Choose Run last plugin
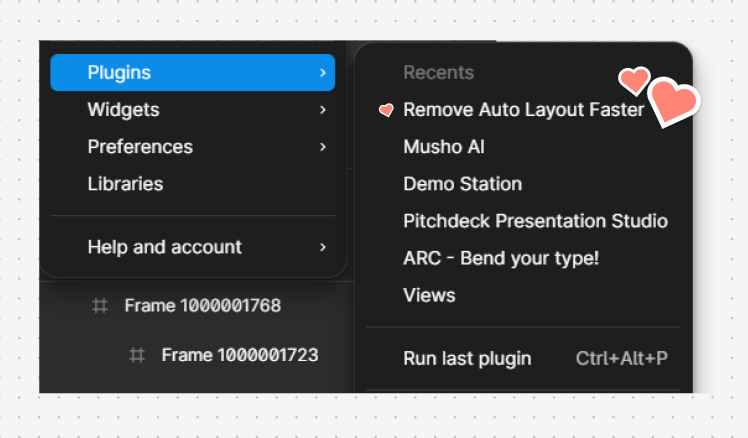The height and width of the screenshot is (438, 748). click(523, 358)
